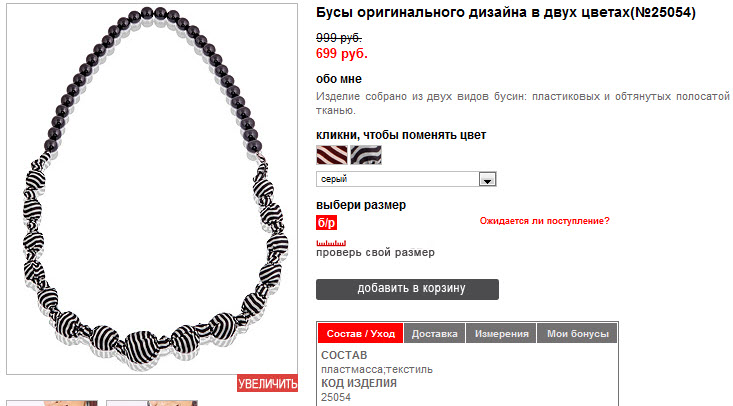The width and height of the screenshot is (733, 406).
Task: Open the проверь свой размер link
Action: [x=375, y=253]
